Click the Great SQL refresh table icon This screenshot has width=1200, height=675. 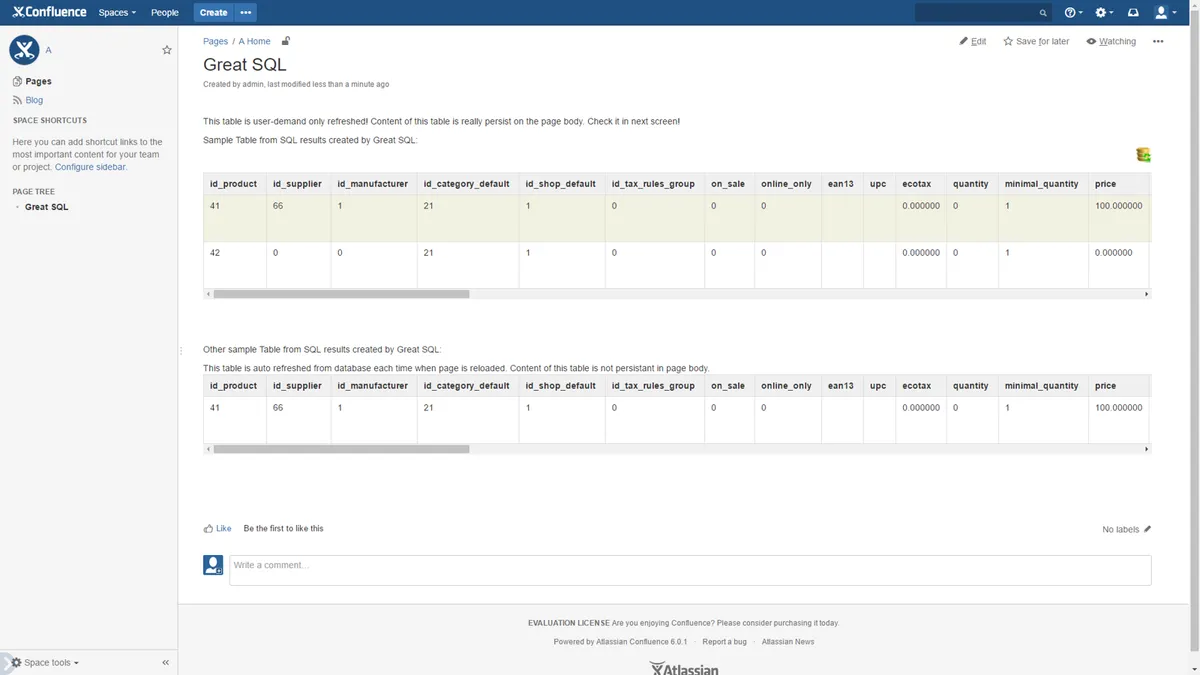[x=1143, y=154]
